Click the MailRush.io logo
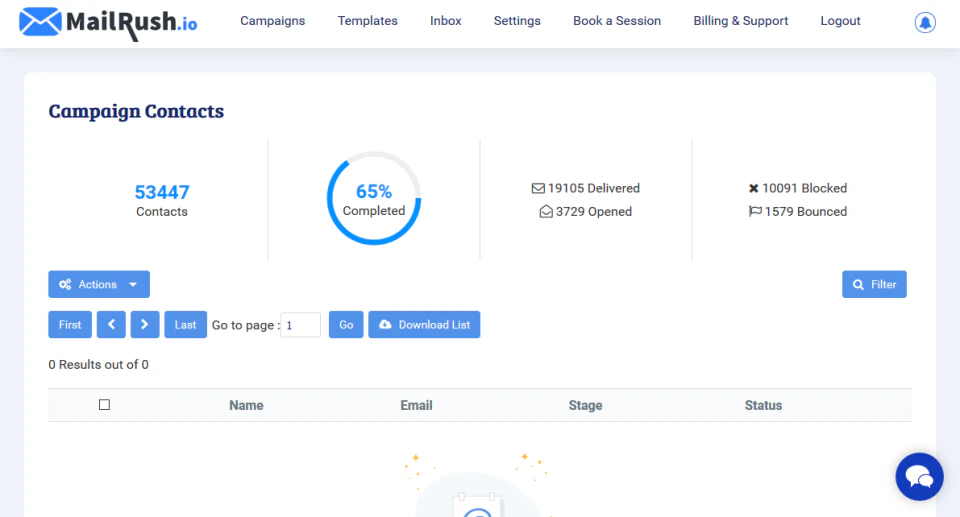Screen dimensions: 960x517 (x=108, y=23)
